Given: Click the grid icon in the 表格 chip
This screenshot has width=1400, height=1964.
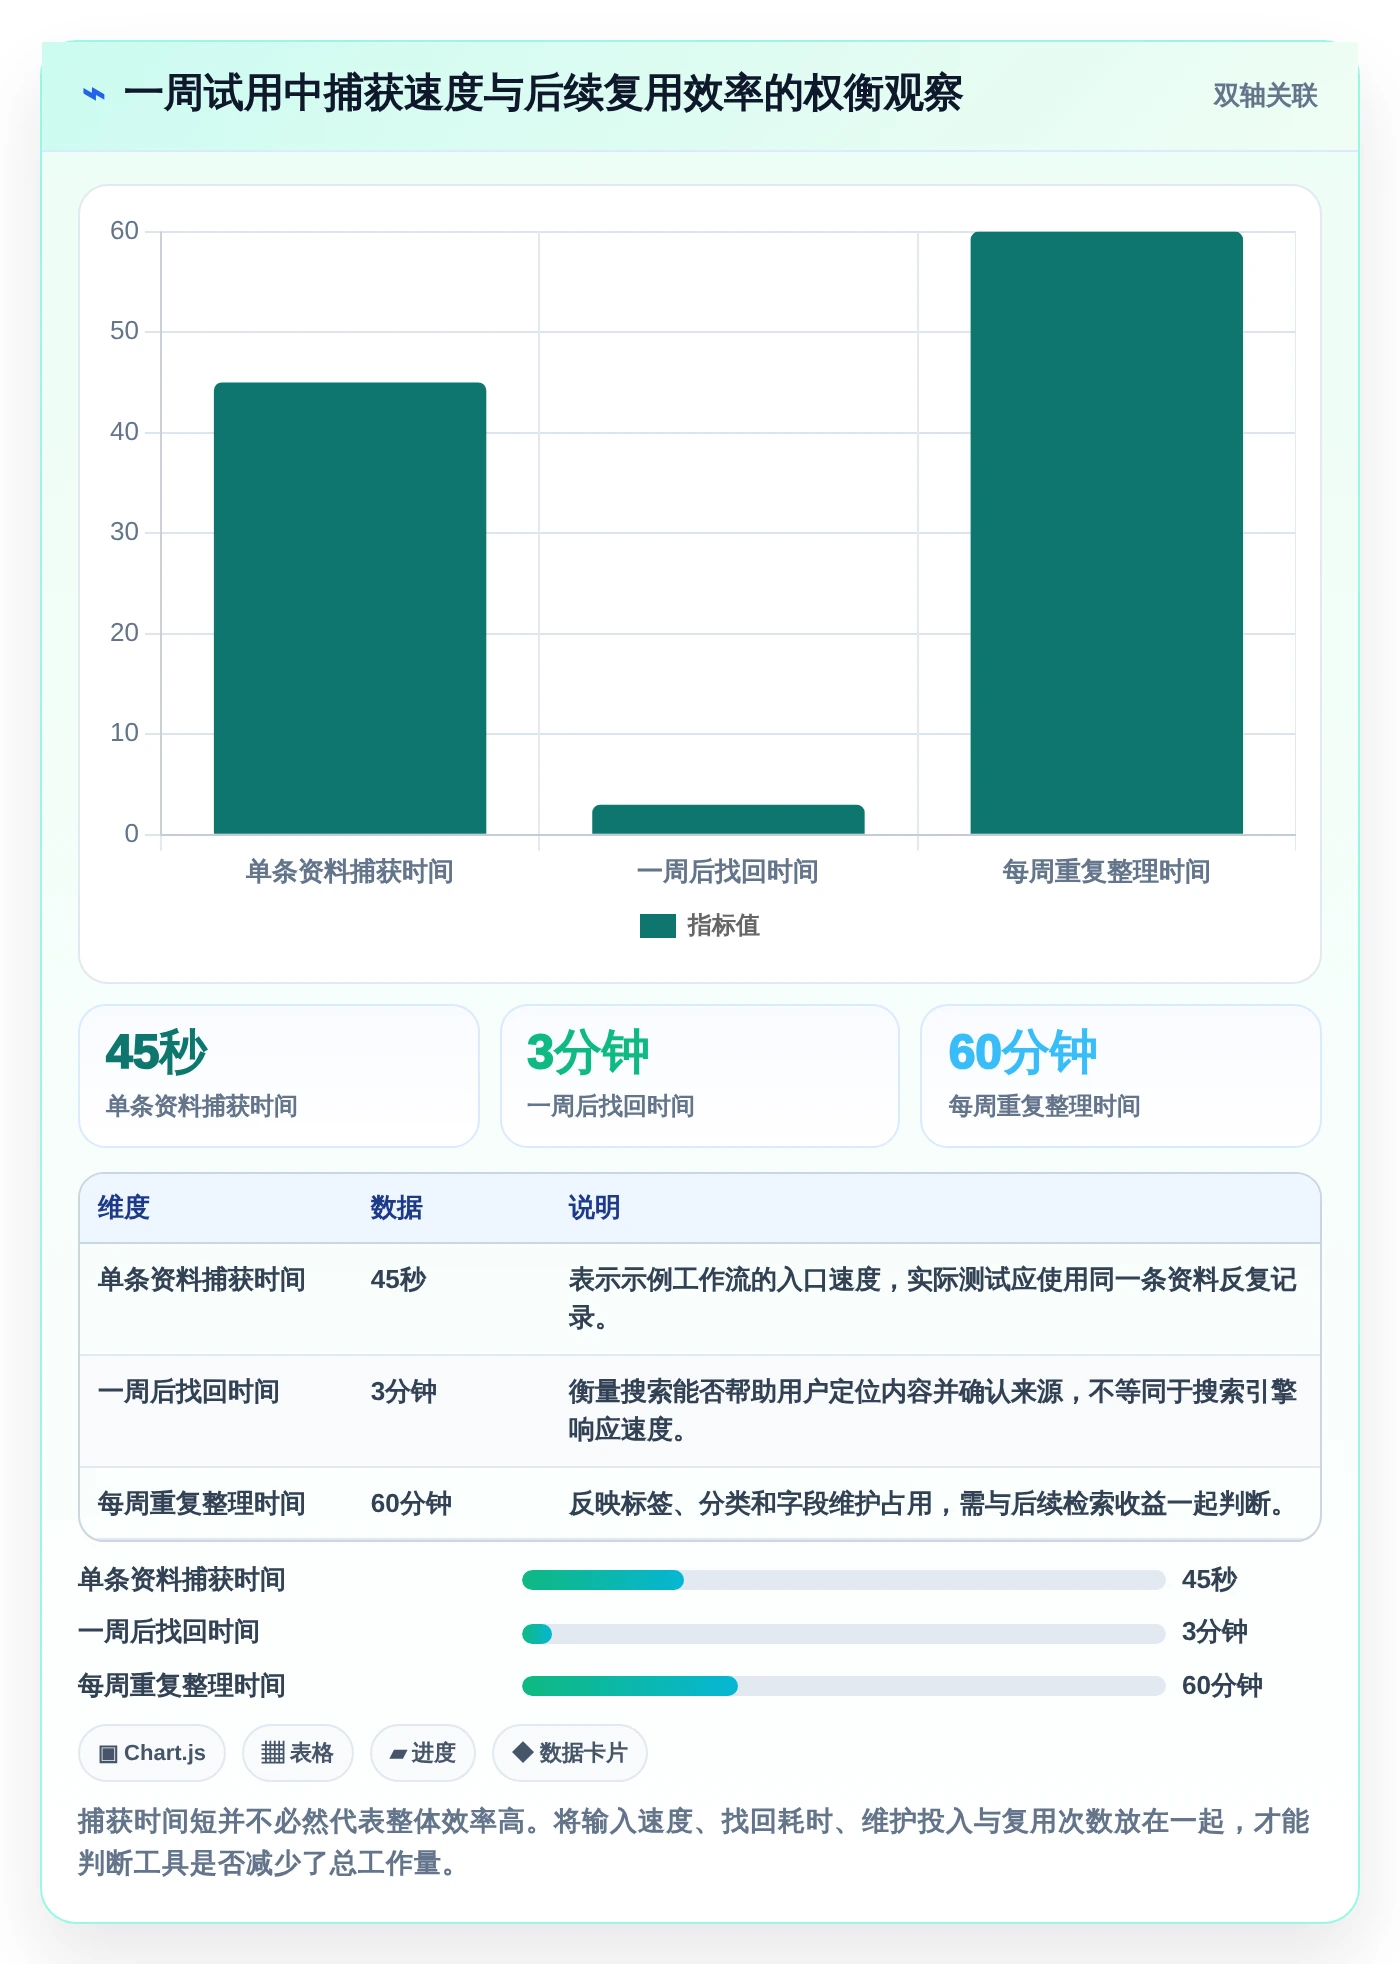Looking at the screenshot, I should coord(273,1753).
